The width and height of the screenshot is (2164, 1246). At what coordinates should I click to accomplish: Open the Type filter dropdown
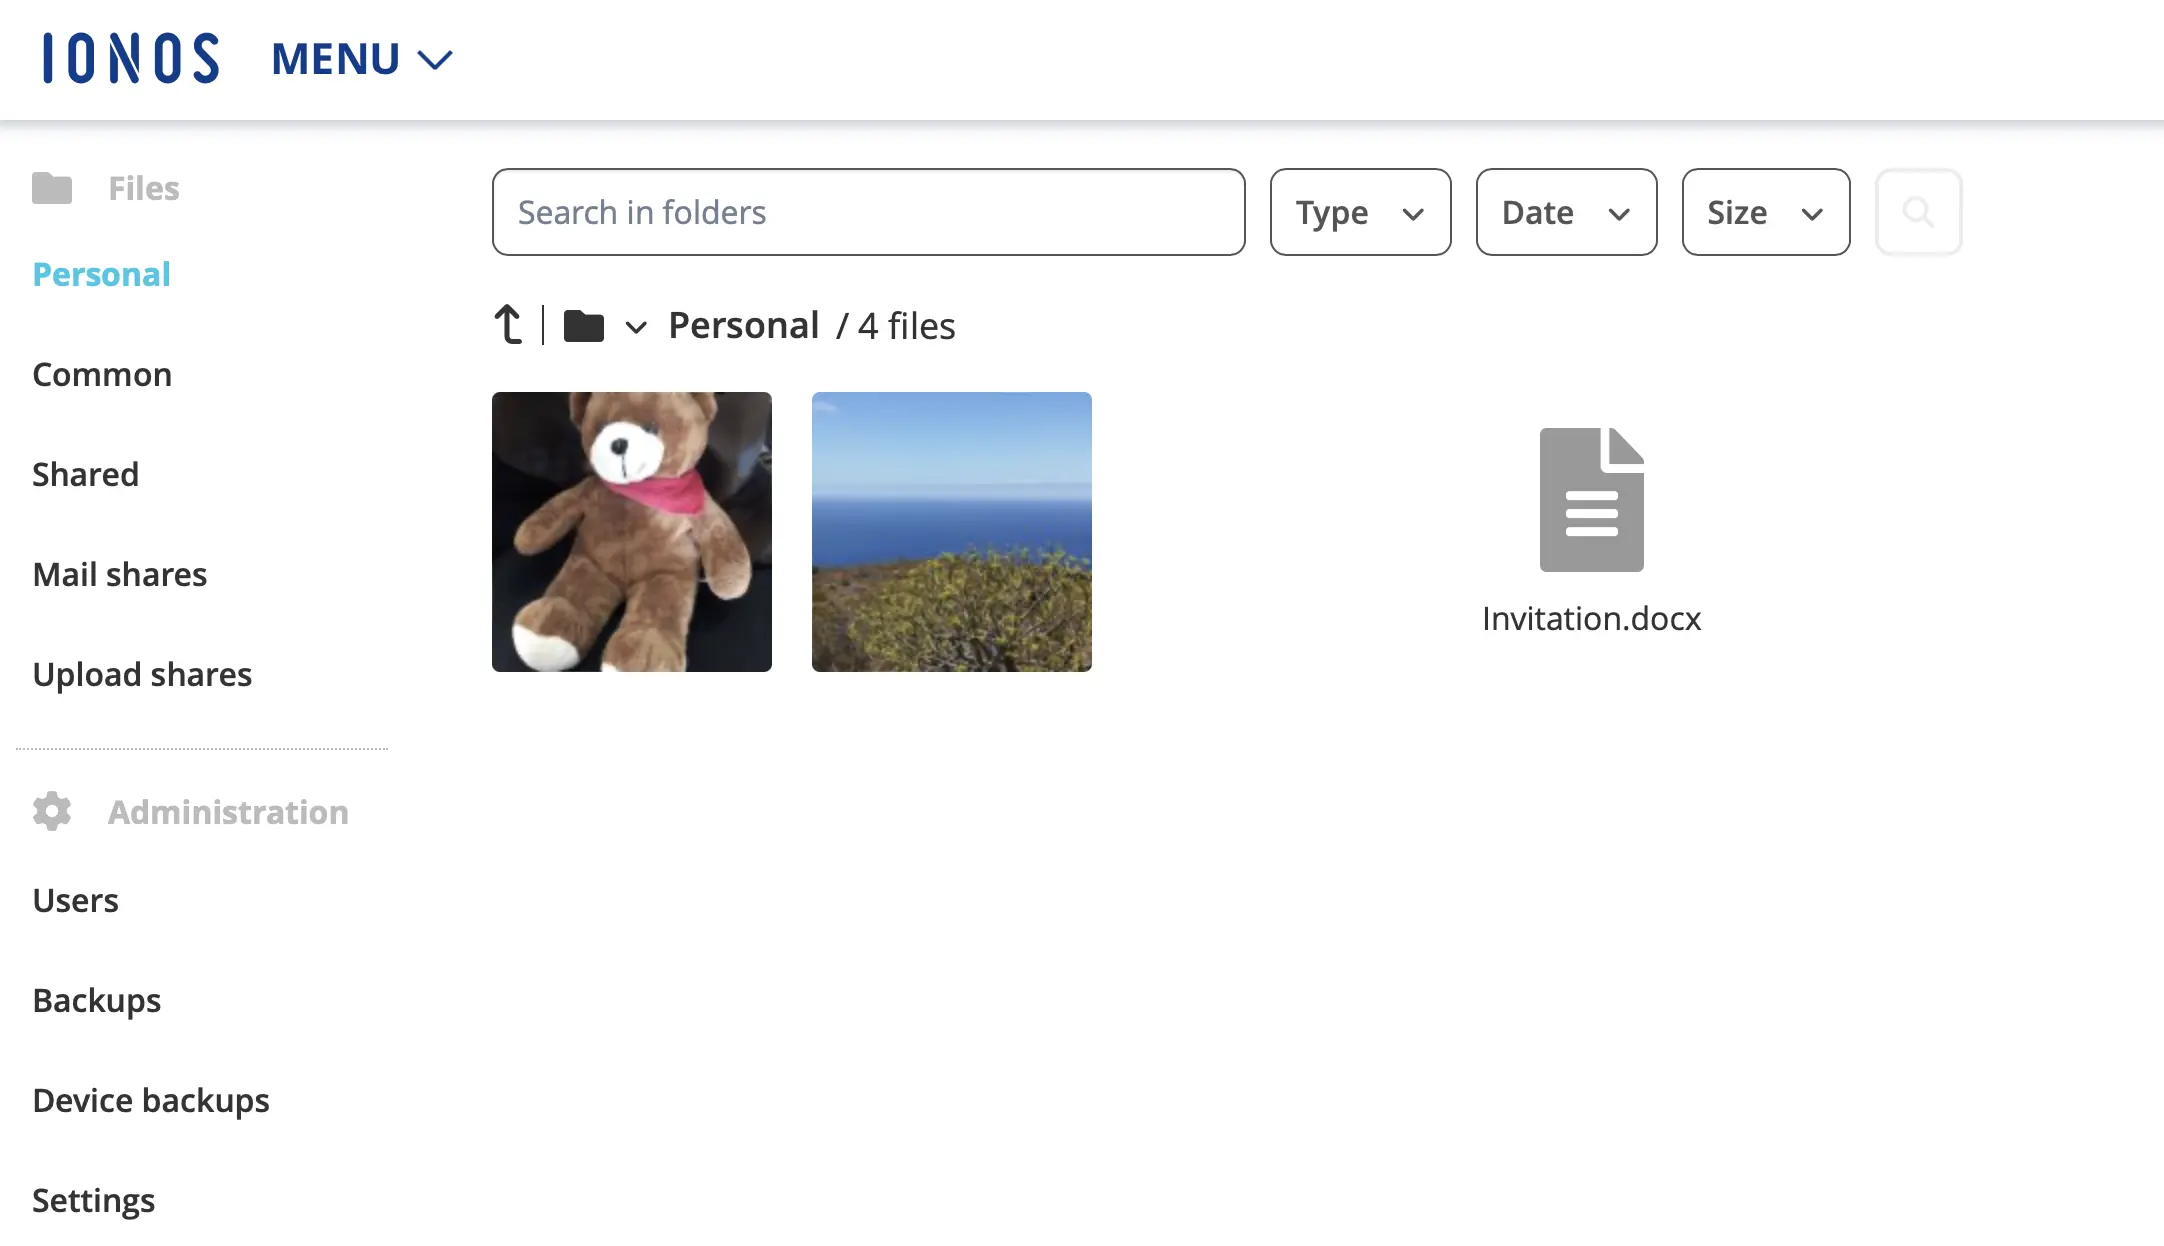pos(1359,212)
